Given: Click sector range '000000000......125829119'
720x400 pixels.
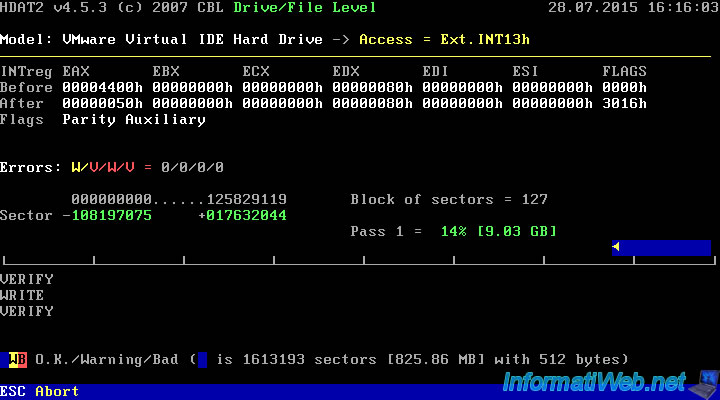Looking at the screenshot, I should [x=179, y=199].
